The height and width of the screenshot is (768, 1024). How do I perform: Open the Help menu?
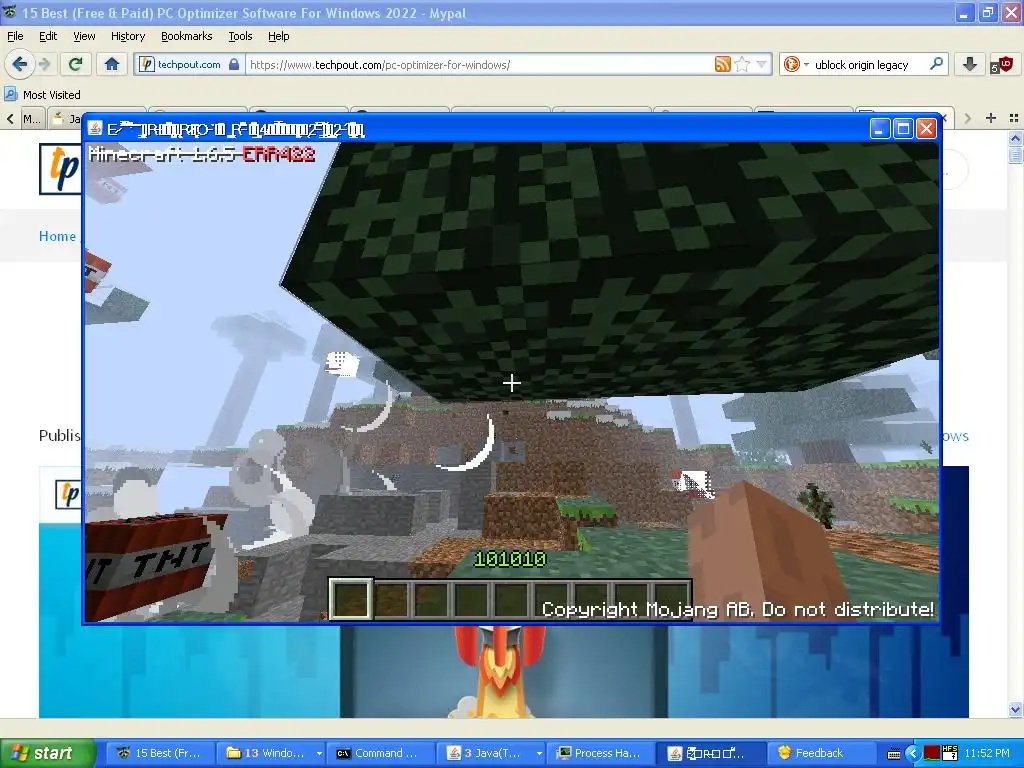(x=278, y=36)
